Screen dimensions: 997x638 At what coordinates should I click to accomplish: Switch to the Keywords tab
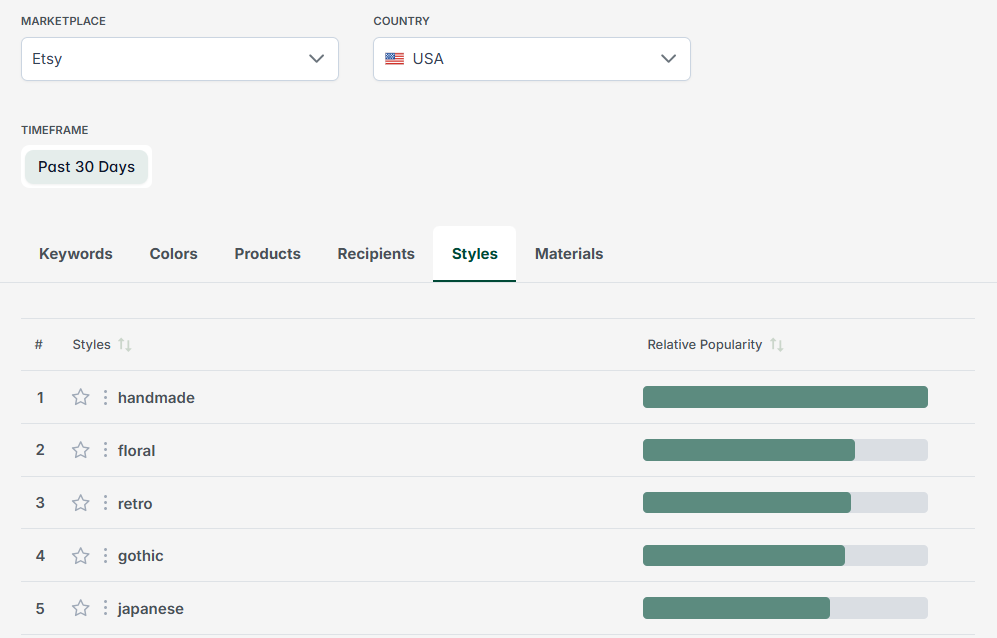[x=75, y=253]
